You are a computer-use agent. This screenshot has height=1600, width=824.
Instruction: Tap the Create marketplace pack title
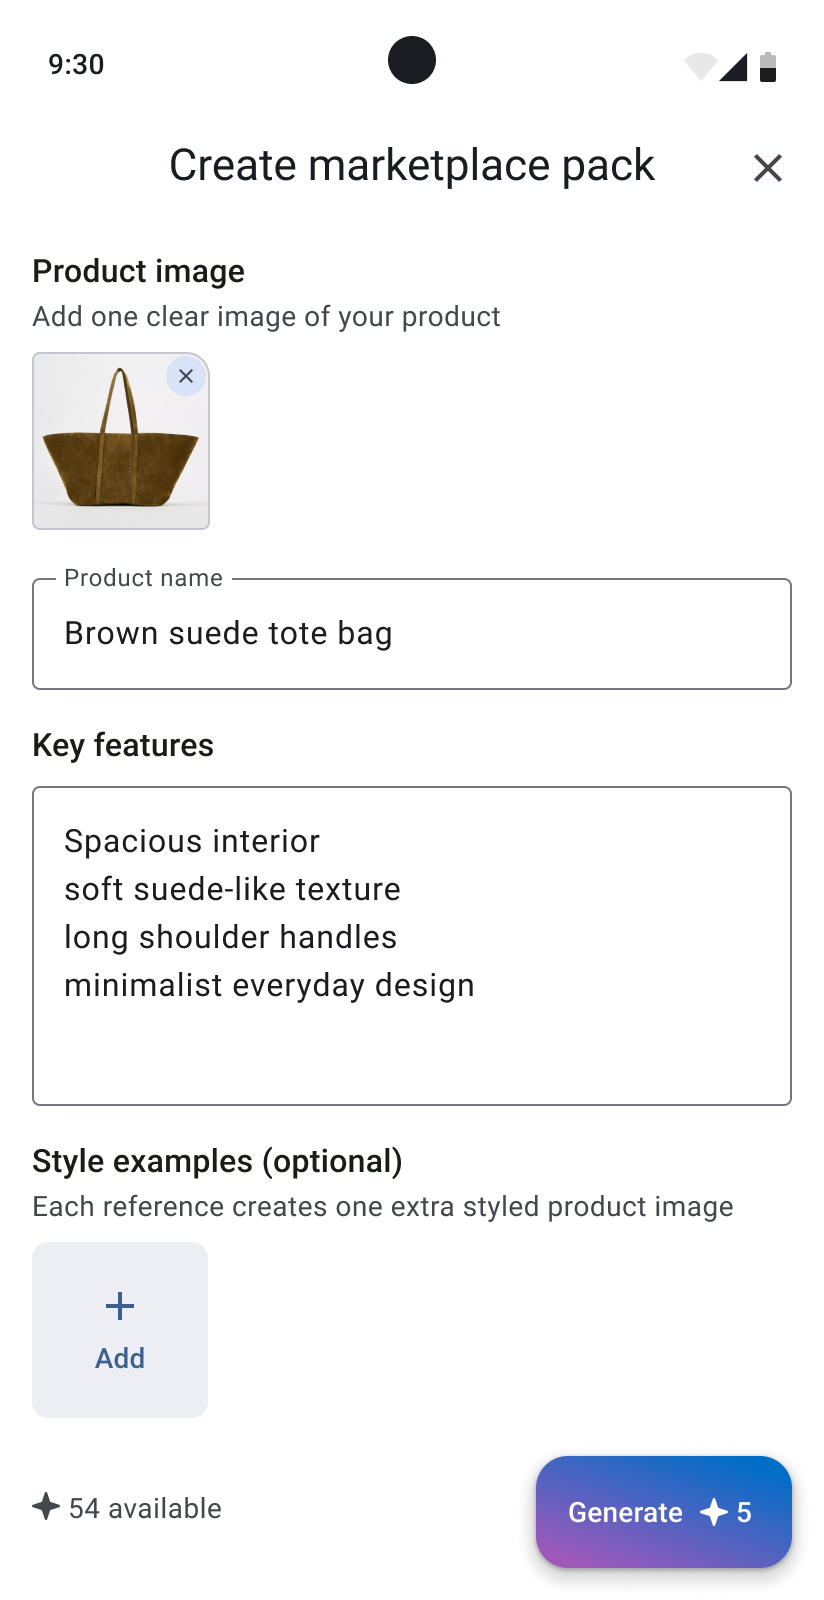click(x=412, y=166)
